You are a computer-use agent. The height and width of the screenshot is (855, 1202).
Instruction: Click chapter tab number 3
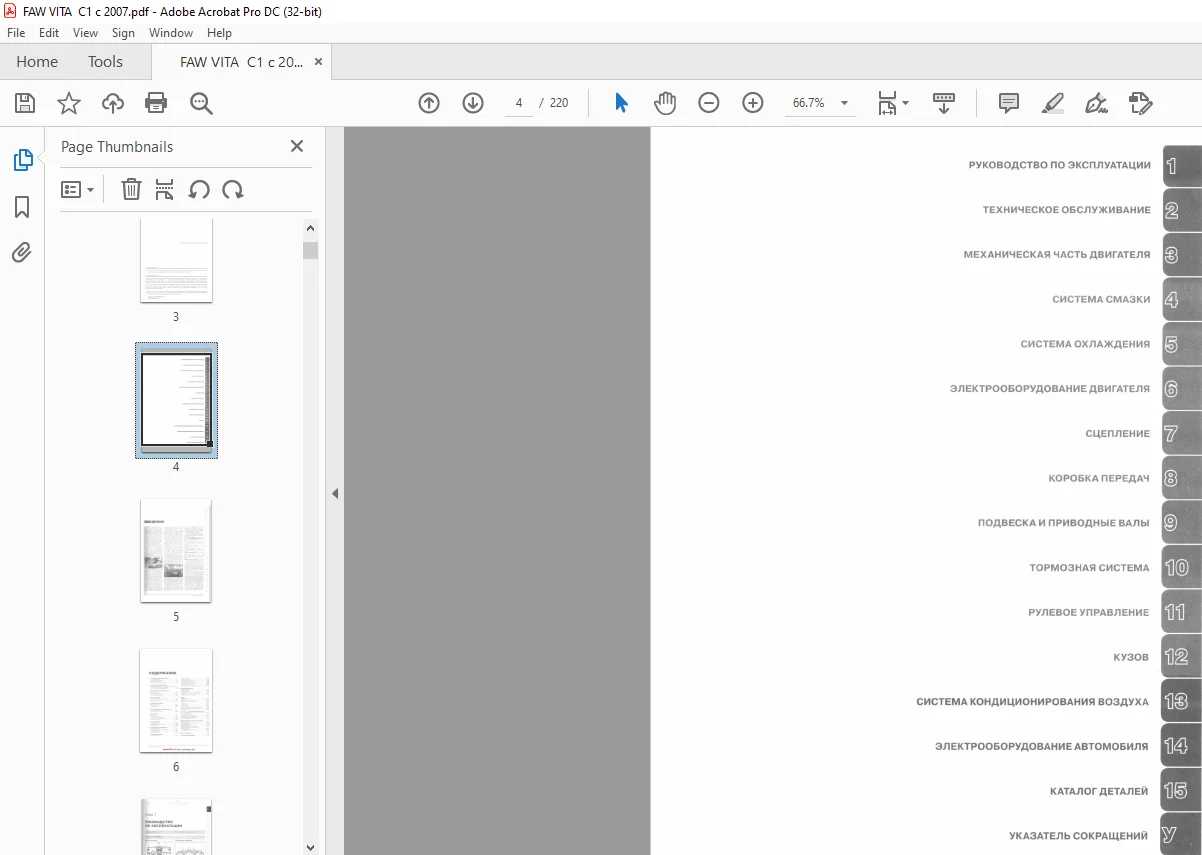[x=1182, y=255]
